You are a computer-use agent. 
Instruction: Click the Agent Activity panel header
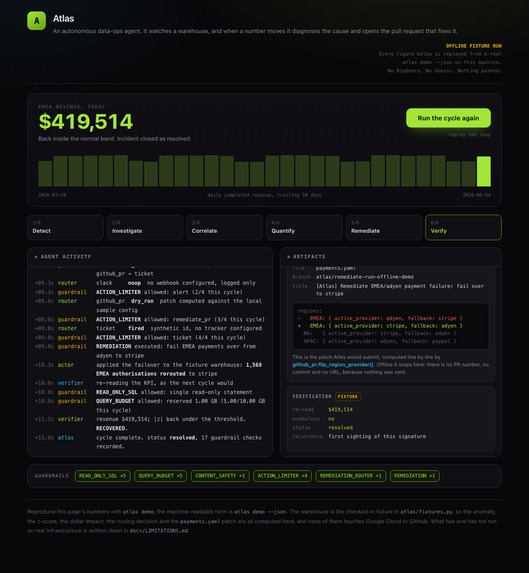pos(150,257)
